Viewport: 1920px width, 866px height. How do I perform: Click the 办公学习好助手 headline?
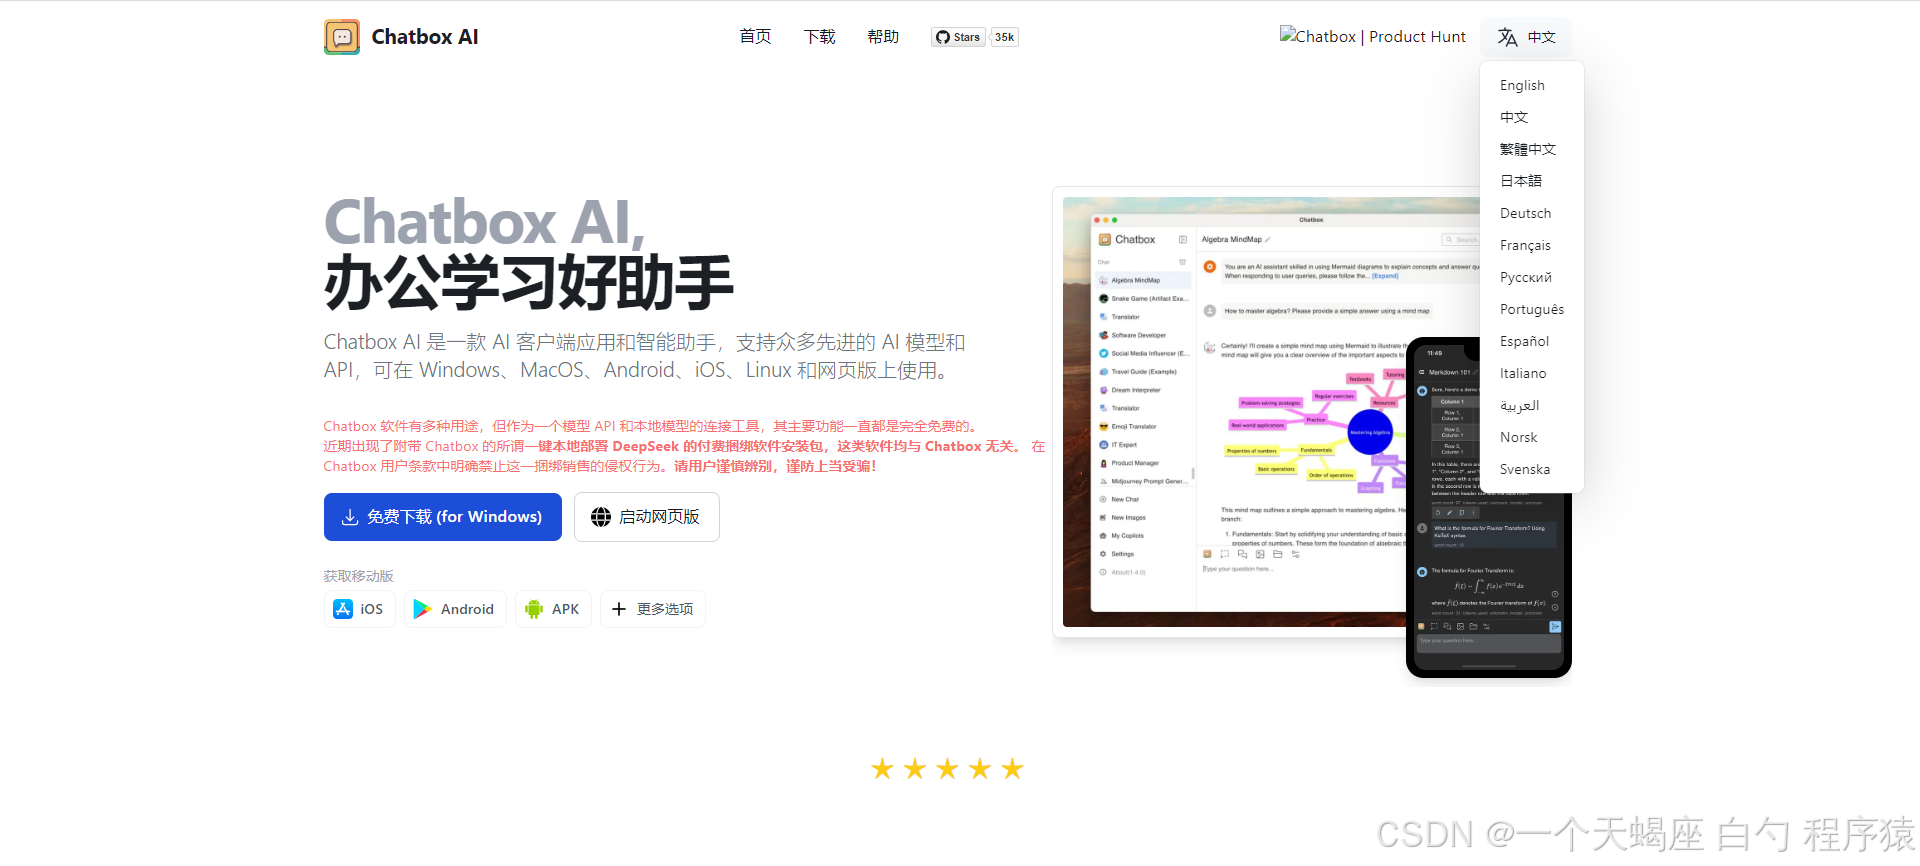point(529,283)
